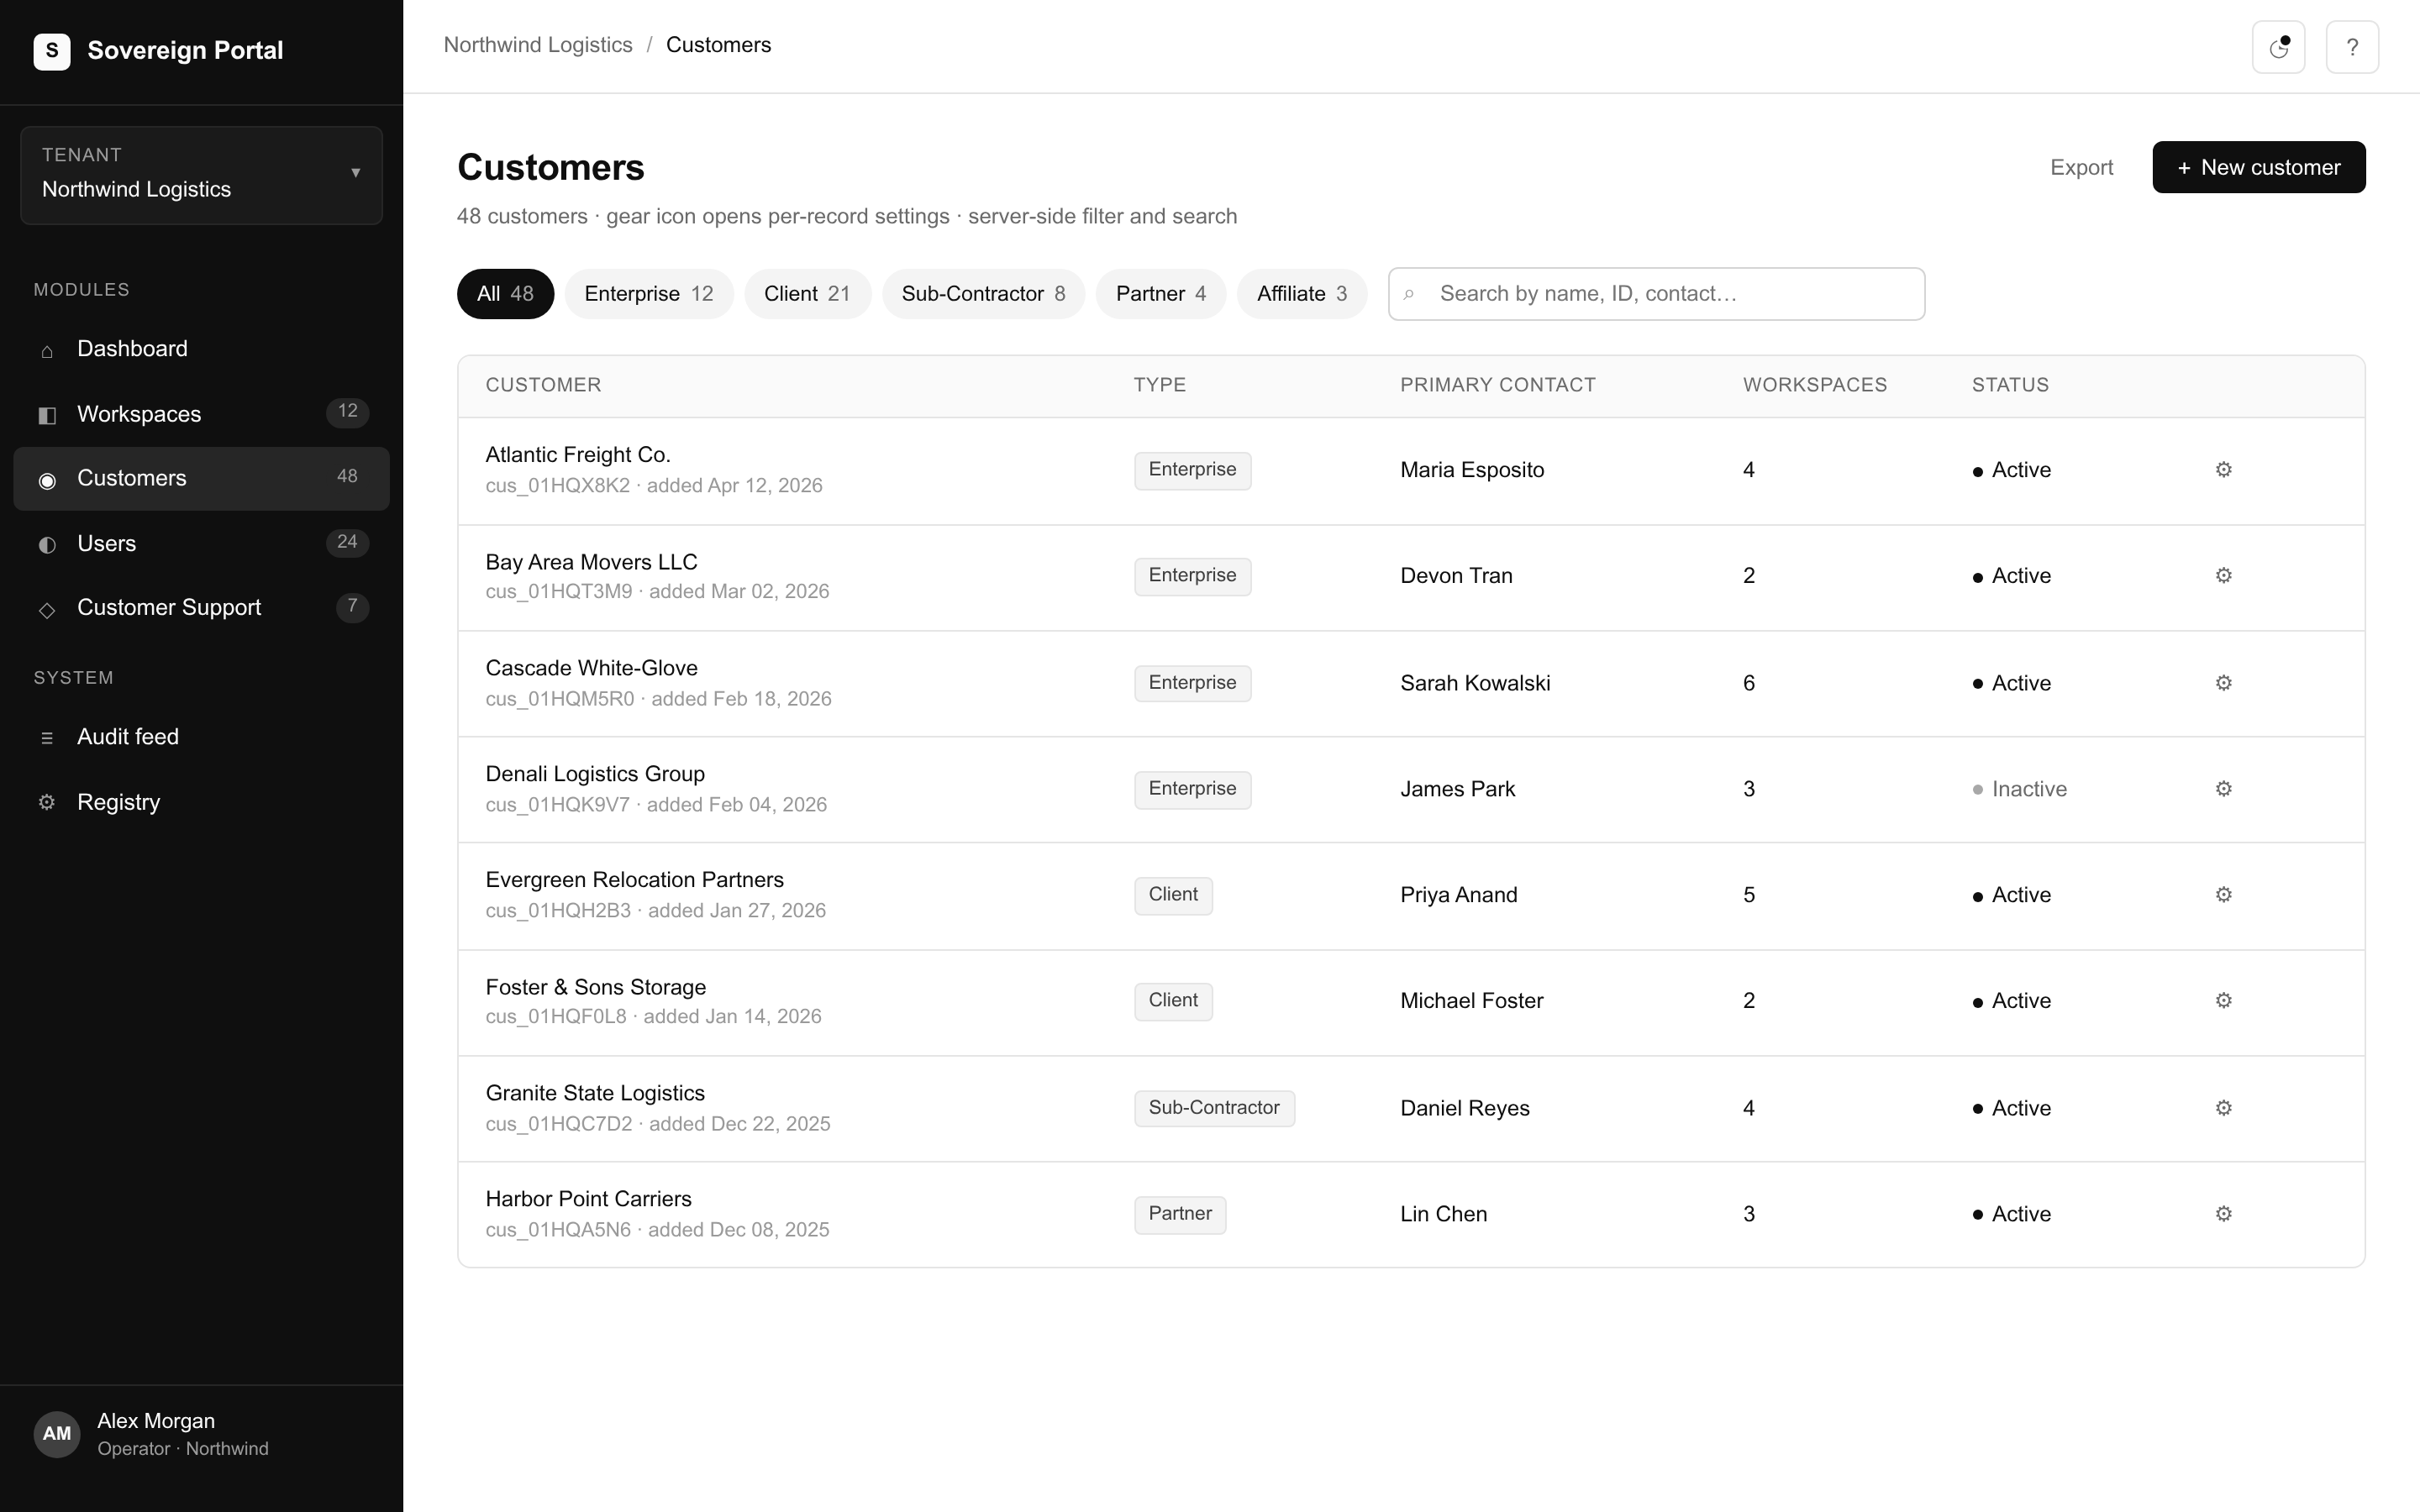The height and width of the screenshot is (1512, 2420).
Task: Click the Workspaces sidebar icon
Action: [x=47, y=415]
